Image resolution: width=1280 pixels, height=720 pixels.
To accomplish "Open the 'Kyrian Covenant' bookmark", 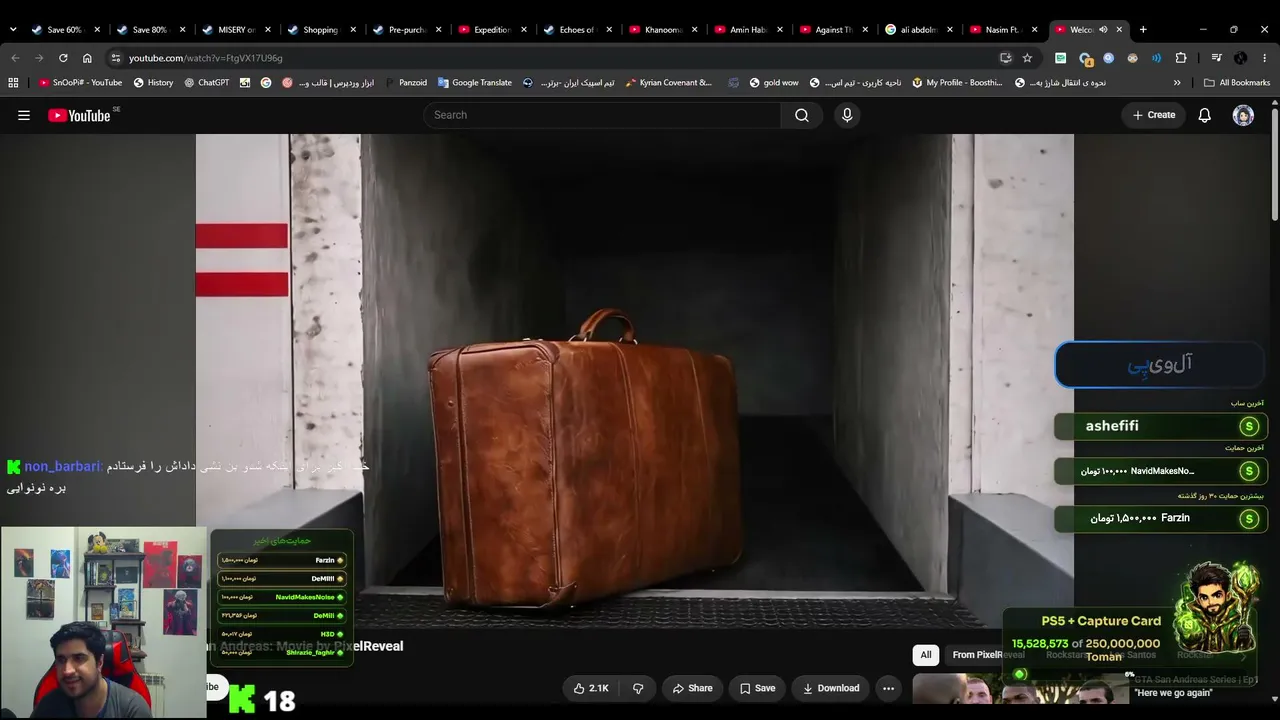I will 668,83.
